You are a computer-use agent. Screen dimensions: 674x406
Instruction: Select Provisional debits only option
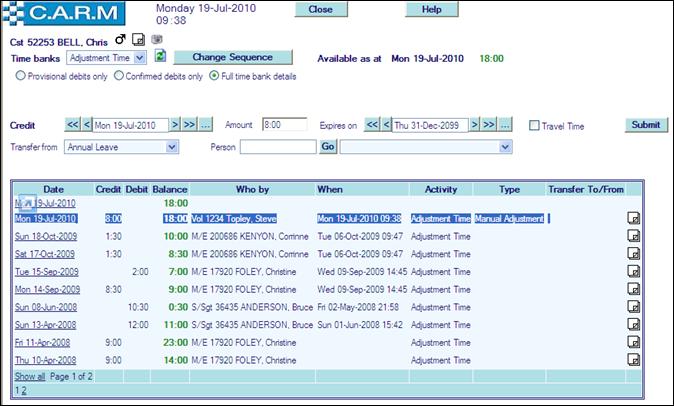coord(21,75)
